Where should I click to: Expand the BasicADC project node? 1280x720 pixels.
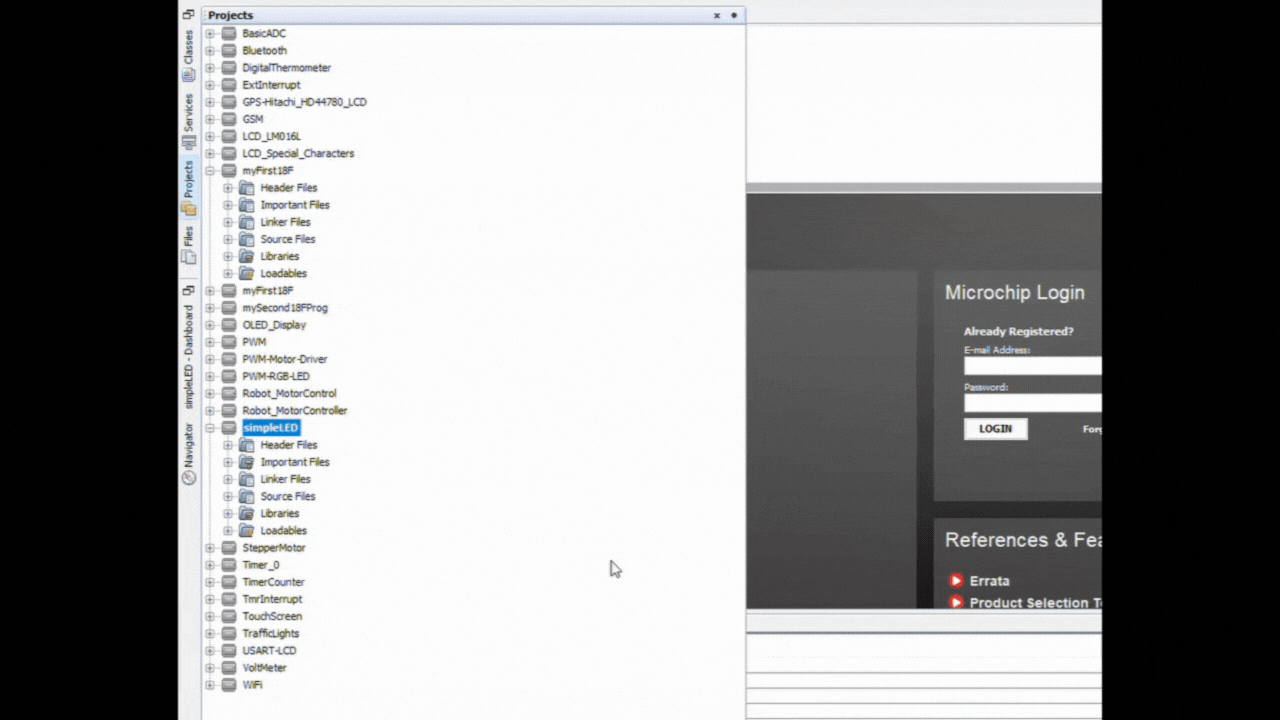pyautogui.click(x=210, y=34)
